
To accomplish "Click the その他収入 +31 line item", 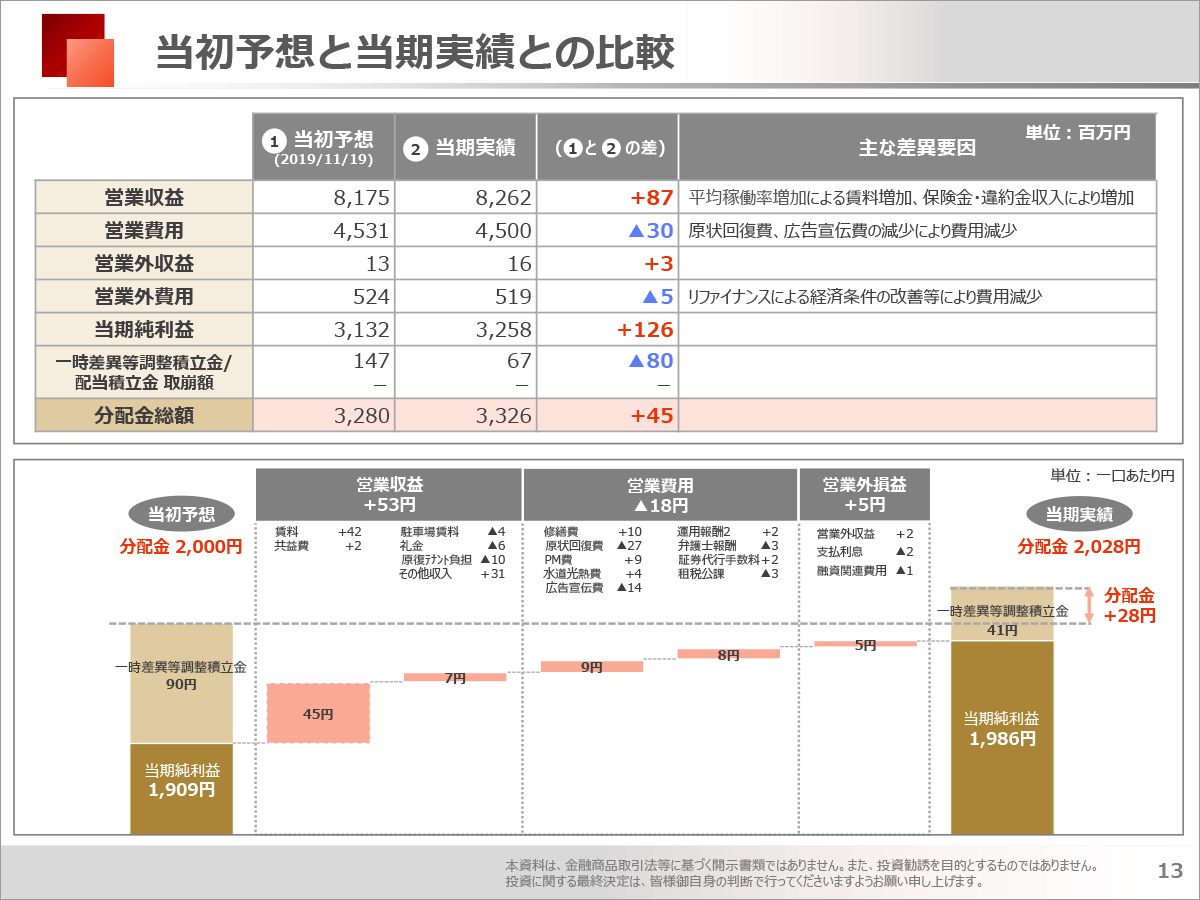I will pyautogui.click(x=453, y=574).
